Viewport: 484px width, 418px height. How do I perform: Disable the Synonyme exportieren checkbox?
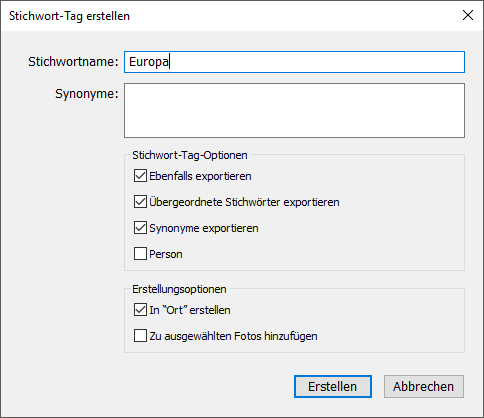click(x=140, y=228)
